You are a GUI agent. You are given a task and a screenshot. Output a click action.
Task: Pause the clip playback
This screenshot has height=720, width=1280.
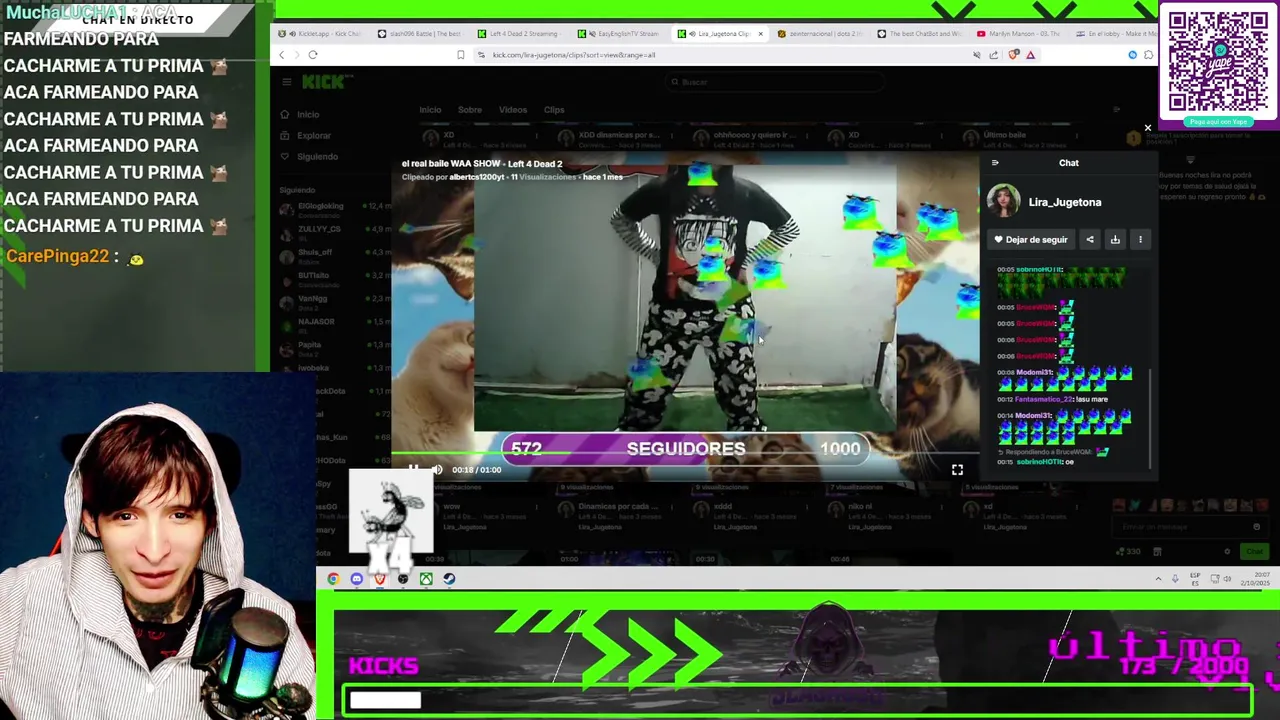413,469
